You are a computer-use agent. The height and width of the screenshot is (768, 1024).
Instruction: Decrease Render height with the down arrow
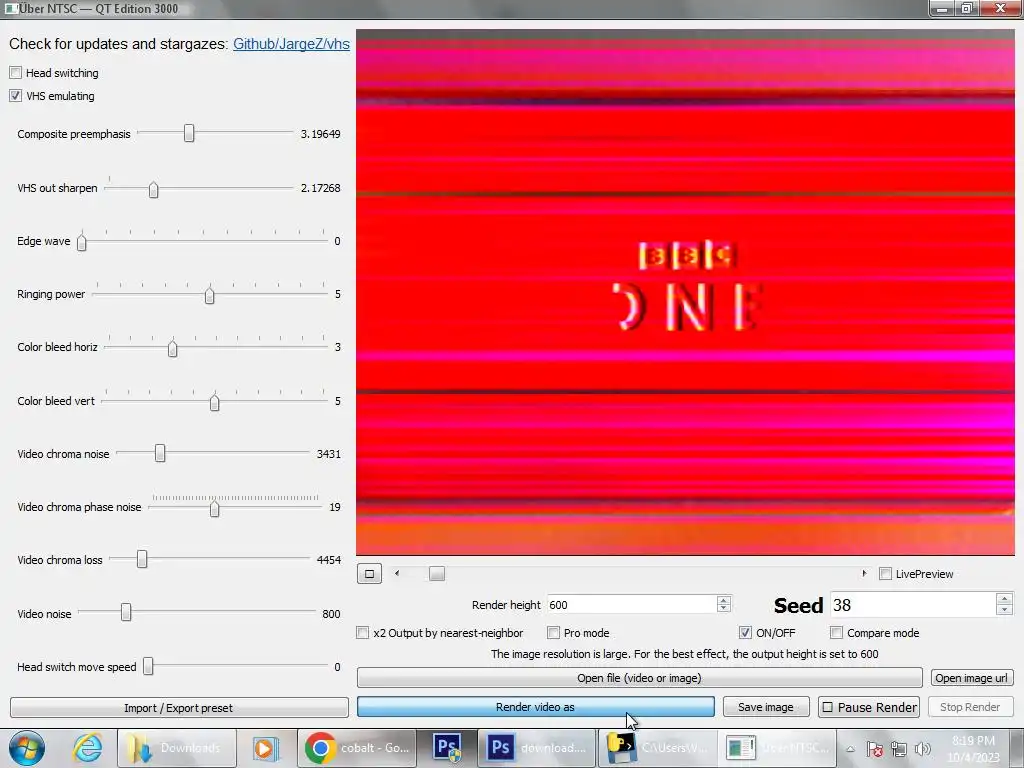[x=724, y=609]
